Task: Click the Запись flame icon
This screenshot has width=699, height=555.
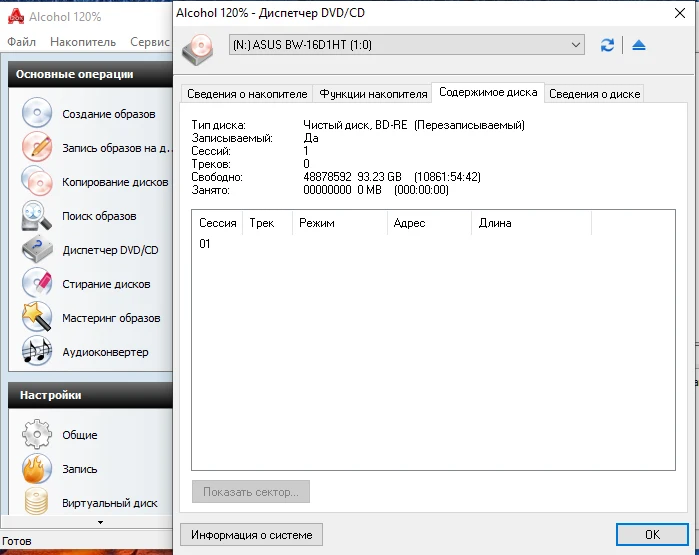Action: pyautogui.click(x=37, y=468)
